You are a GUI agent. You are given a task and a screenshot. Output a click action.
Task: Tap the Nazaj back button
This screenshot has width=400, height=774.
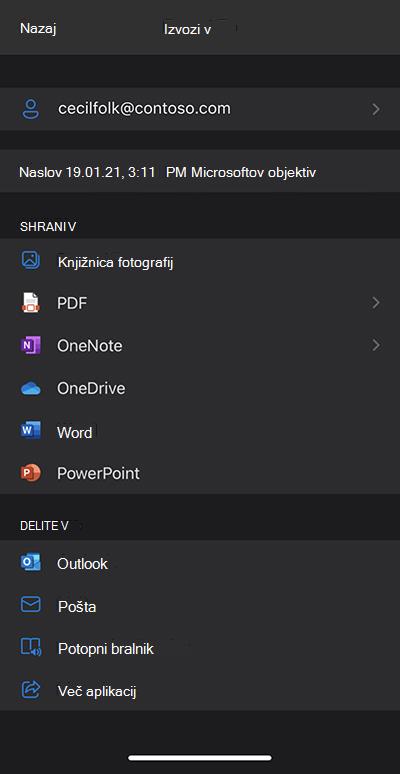[x=38, y=29]
